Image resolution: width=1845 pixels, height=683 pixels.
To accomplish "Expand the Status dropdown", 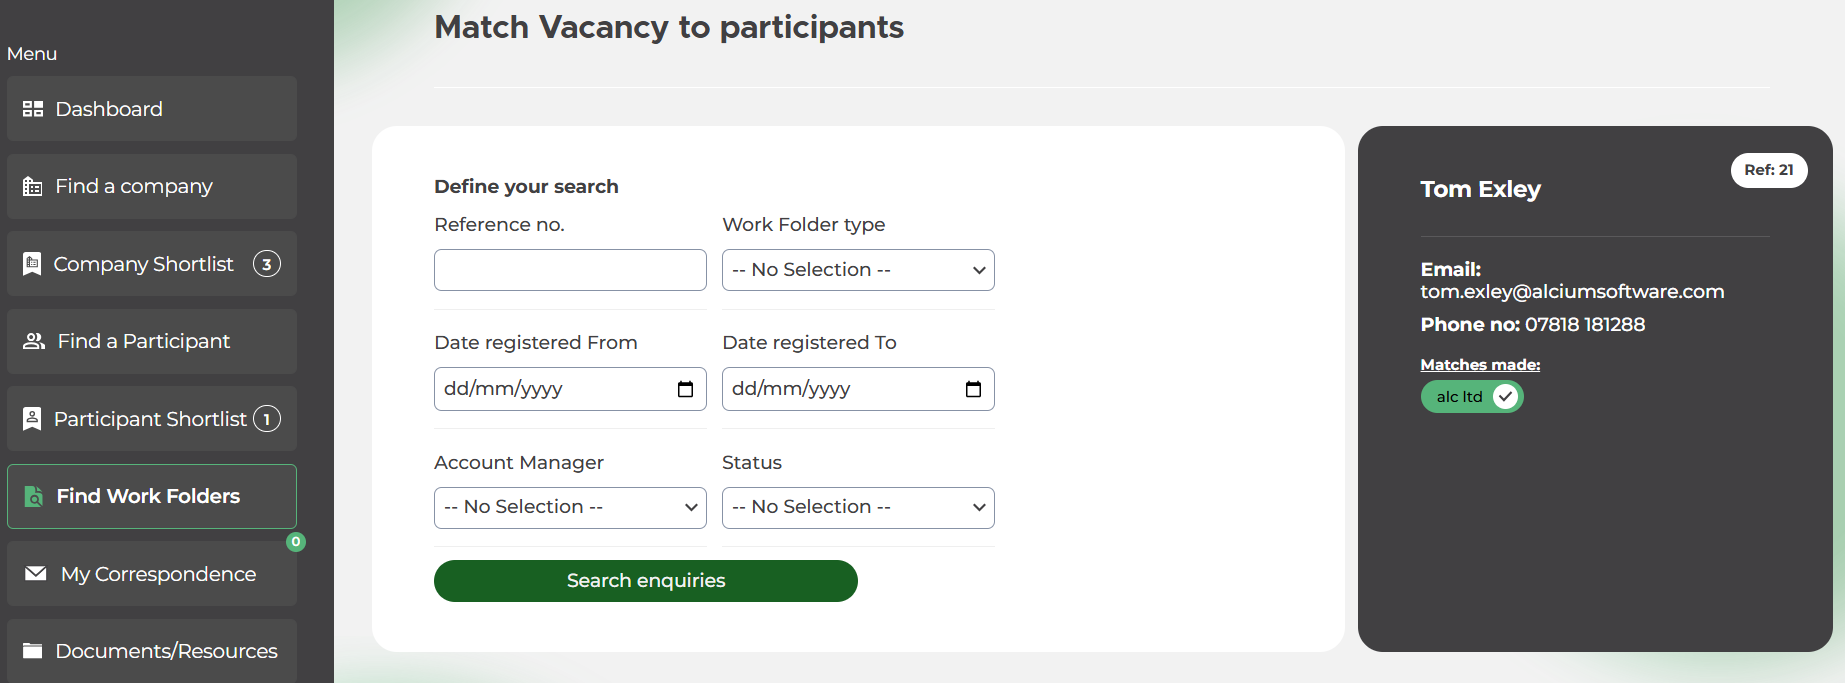I will 858,508.
